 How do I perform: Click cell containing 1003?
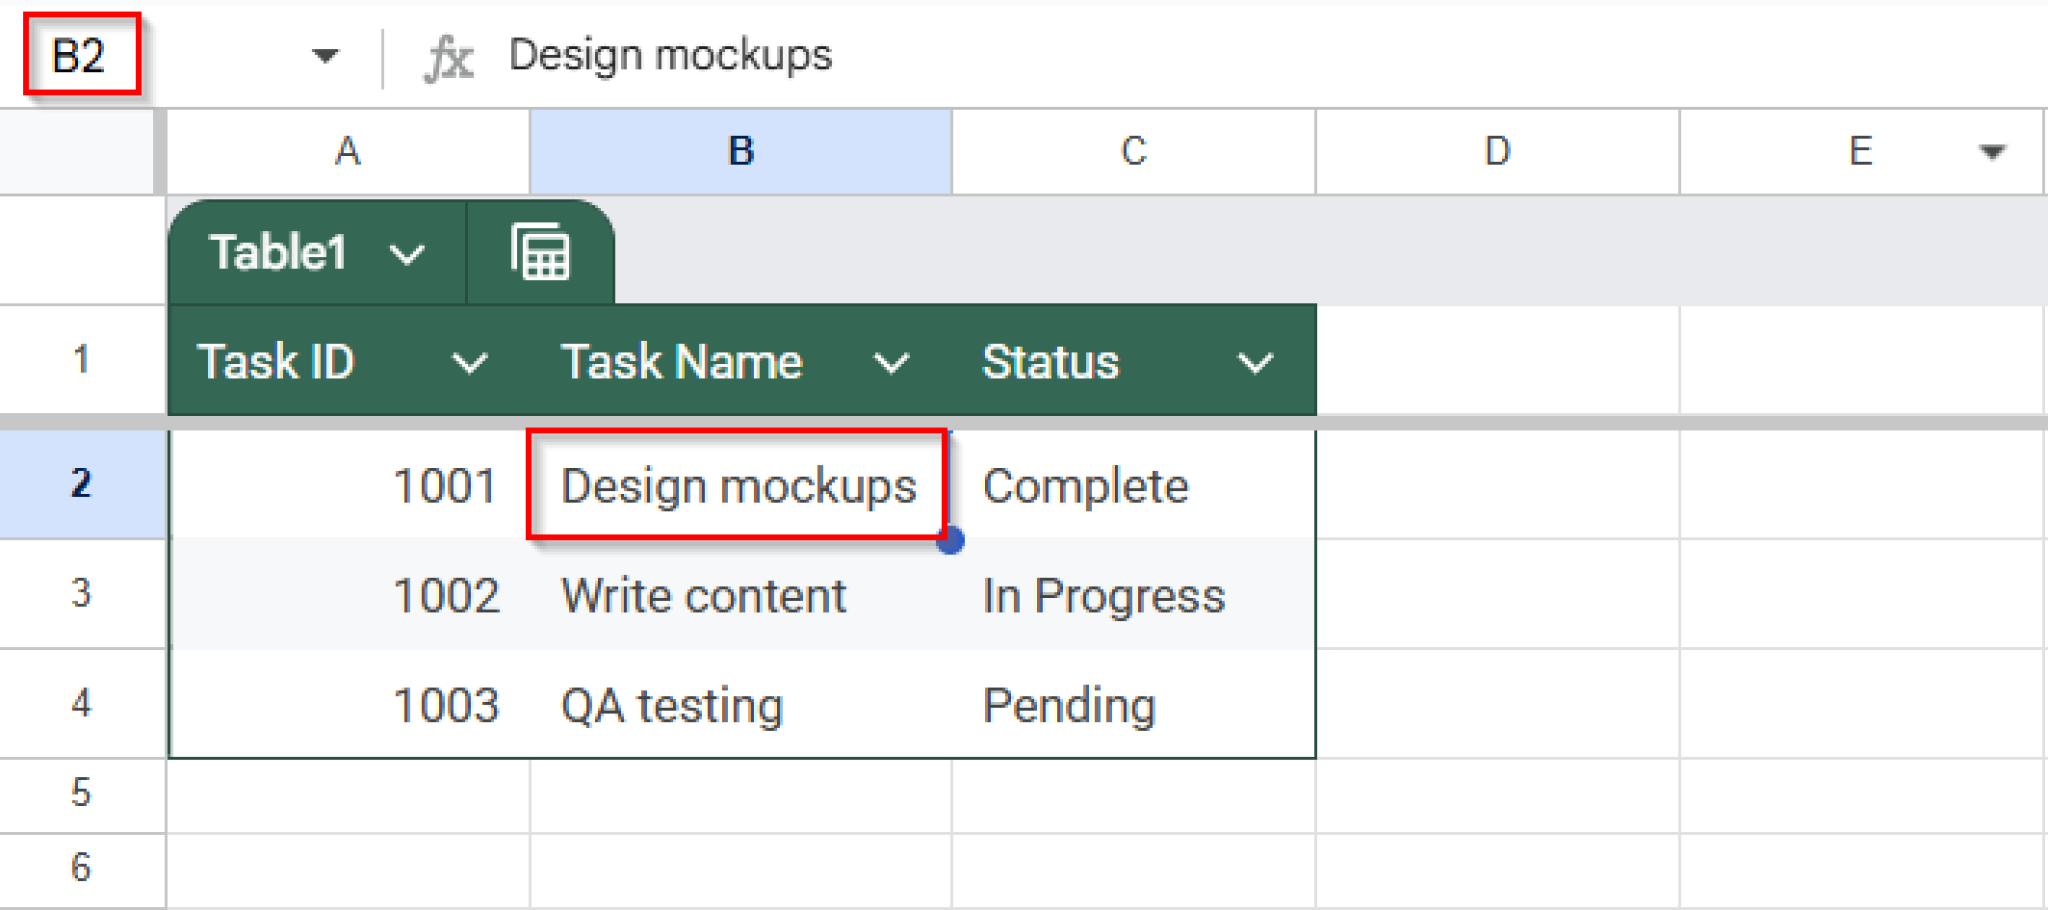point(348,704)
